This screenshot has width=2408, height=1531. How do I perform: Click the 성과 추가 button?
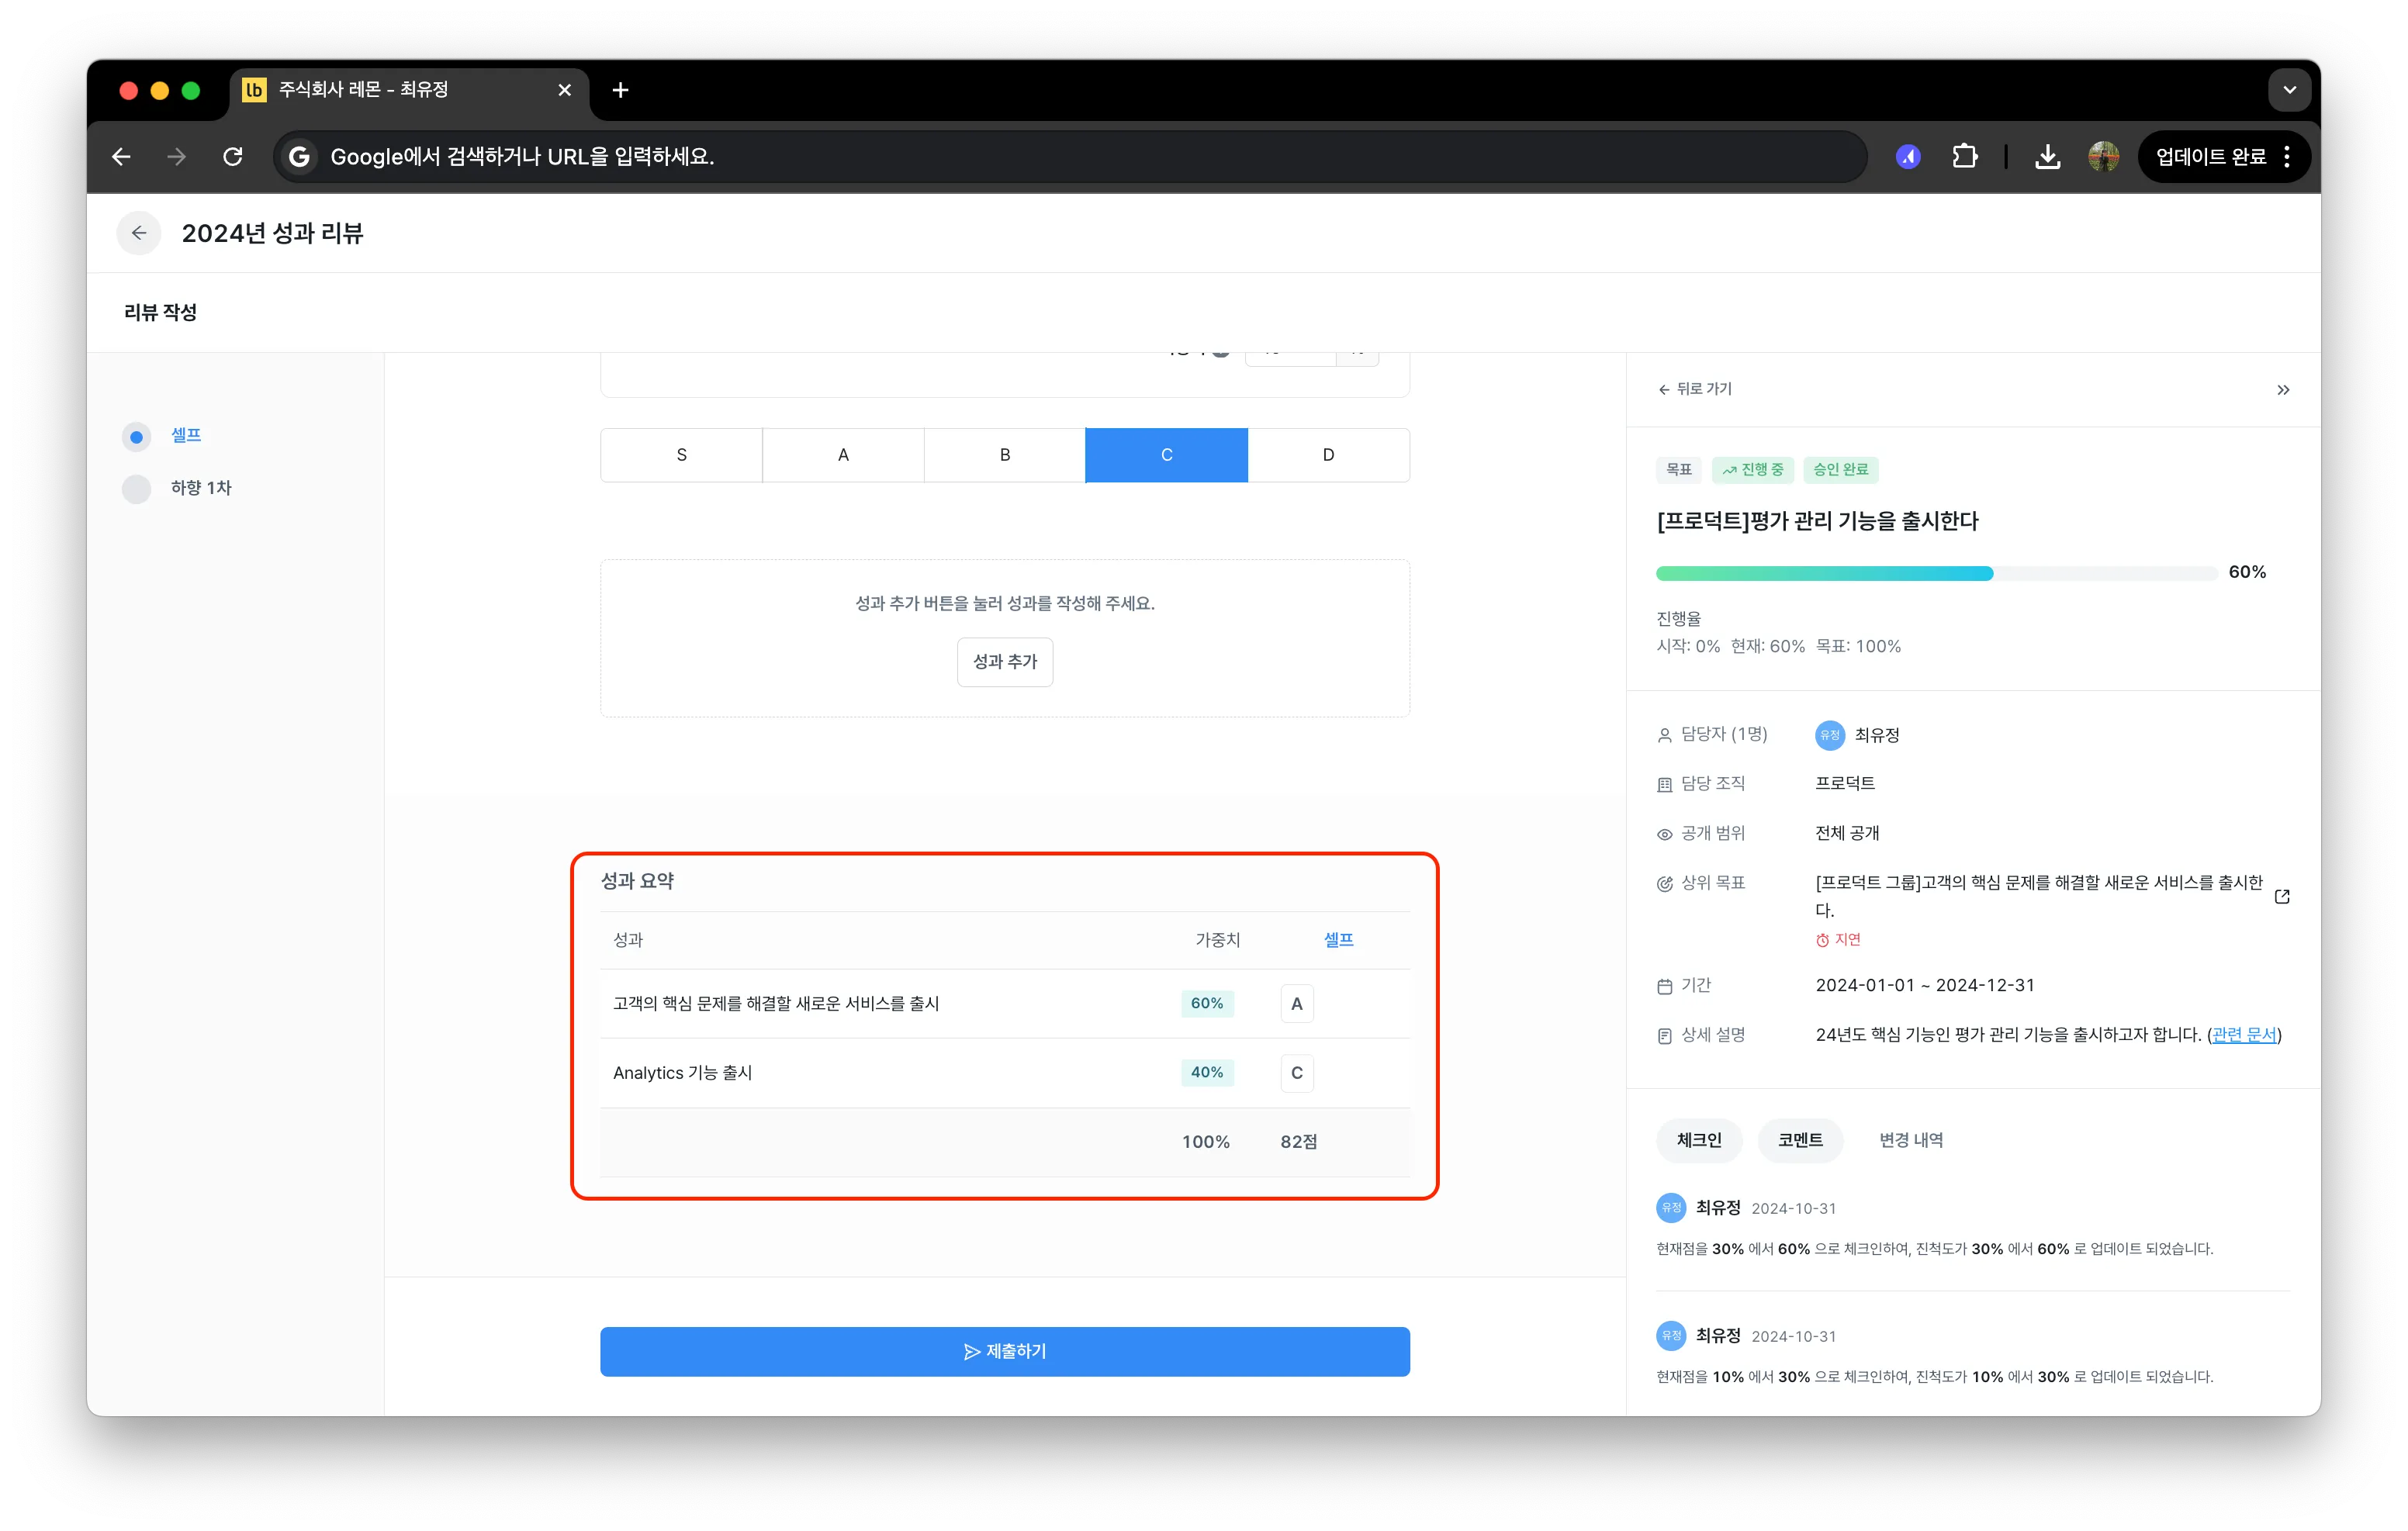click(1005, 662)
